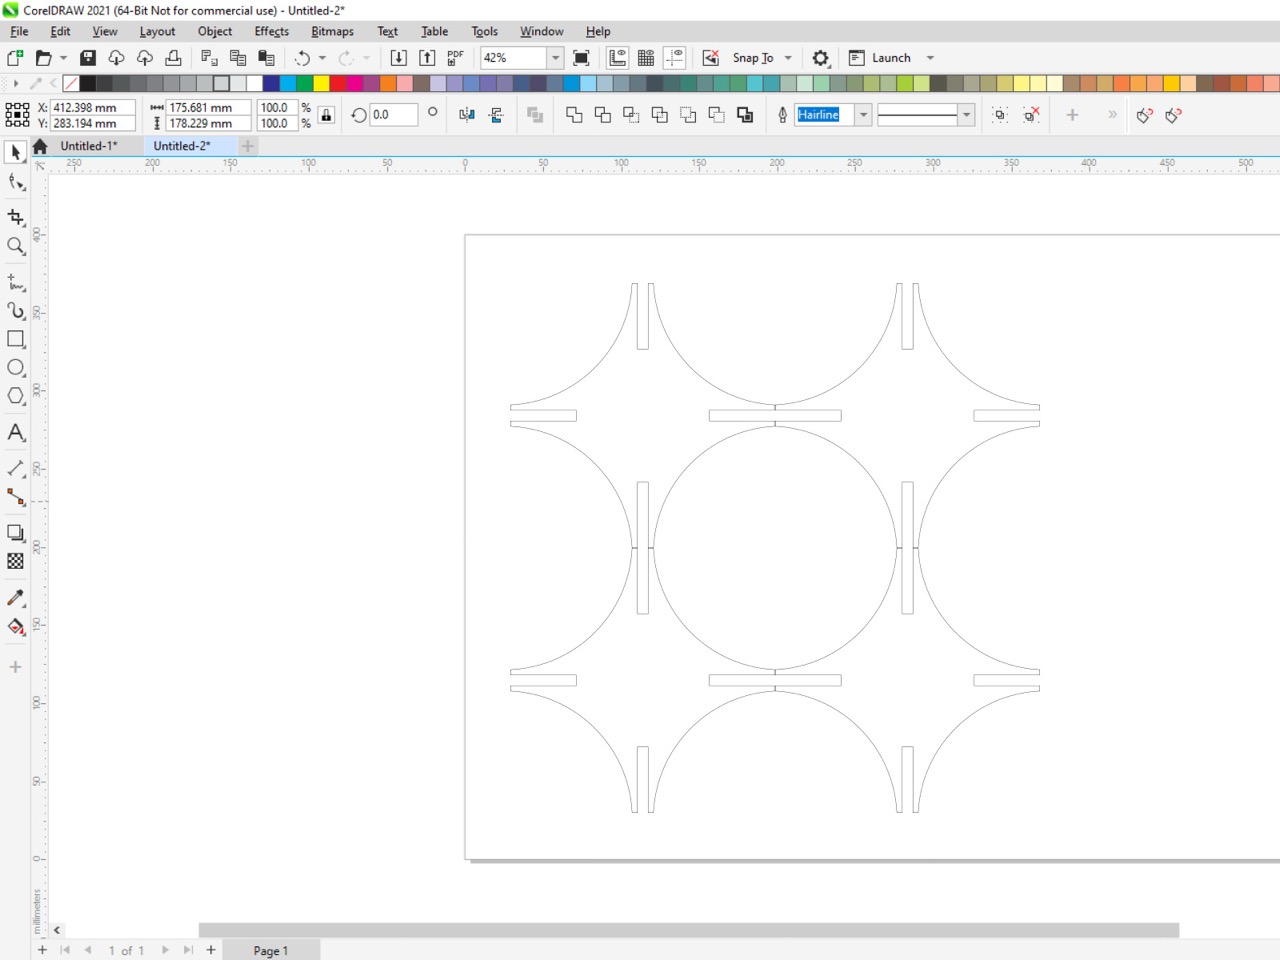Open the line style dropdown arrow
1280x960 pixels.
966,115
